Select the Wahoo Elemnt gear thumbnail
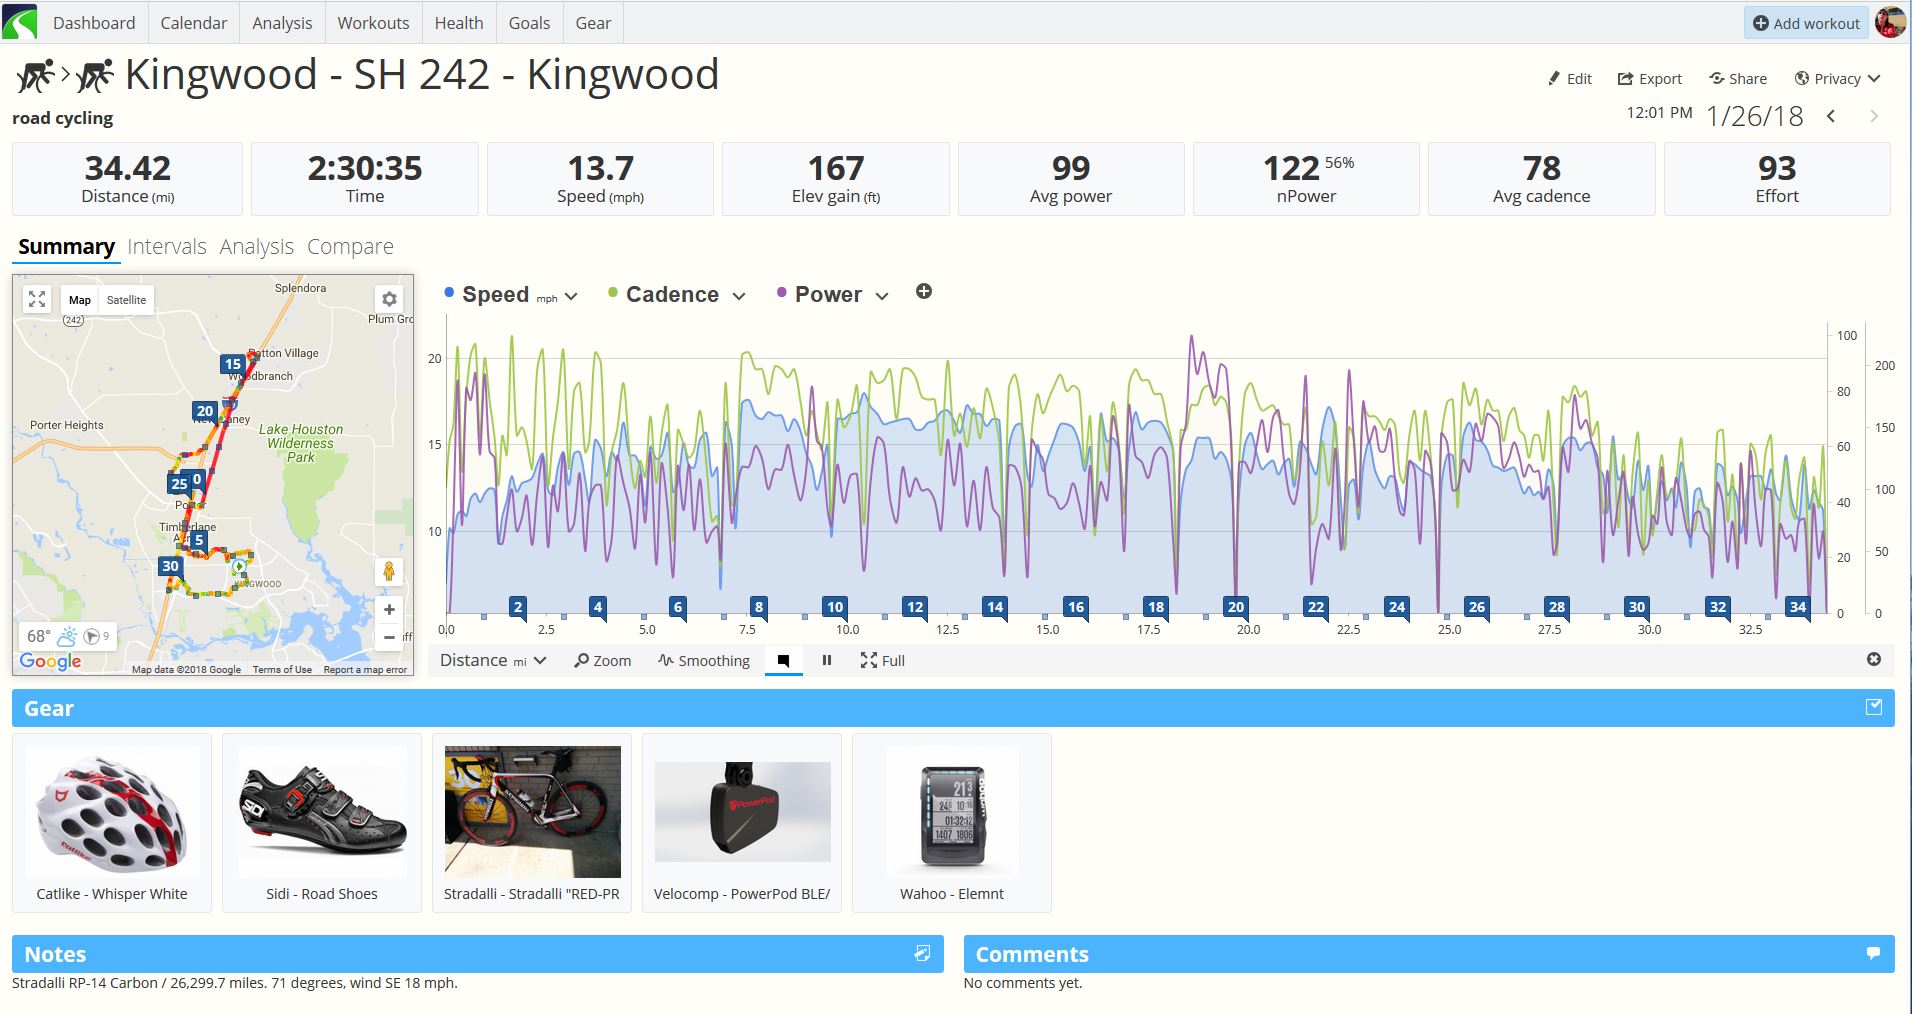 click(x=952, y=811)
